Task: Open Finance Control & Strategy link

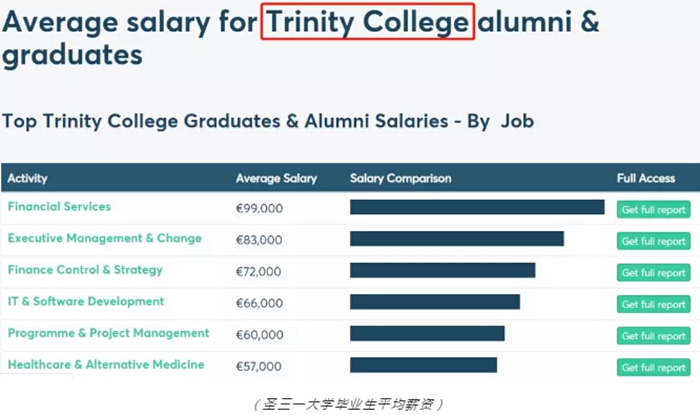Action: click(x=85, y=270)
